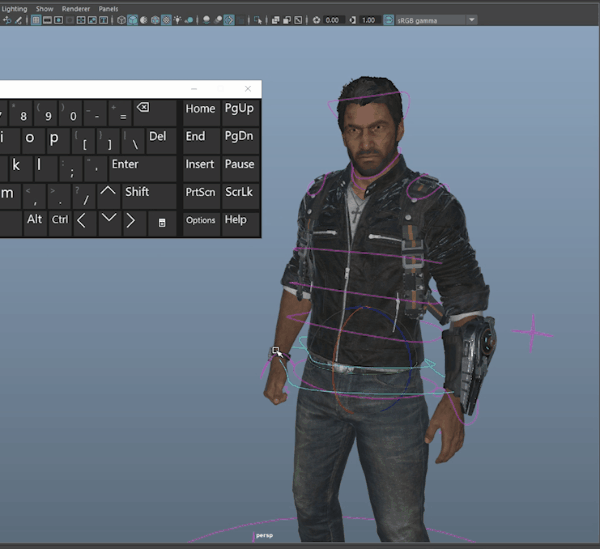The width and height of the screenshot is (600, 549).
Task: Select the Grease Pencil tool icon
Action: tap(18, 20)
